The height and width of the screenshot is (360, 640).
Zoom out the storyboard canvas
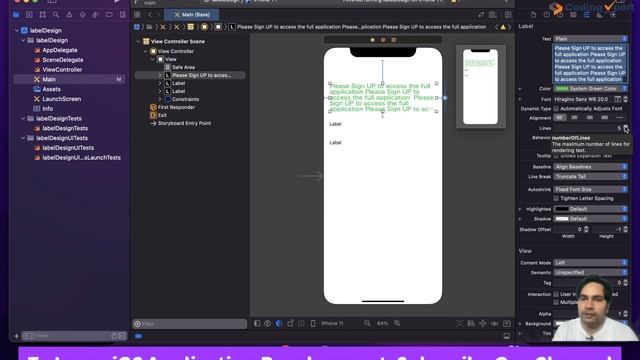367,323
